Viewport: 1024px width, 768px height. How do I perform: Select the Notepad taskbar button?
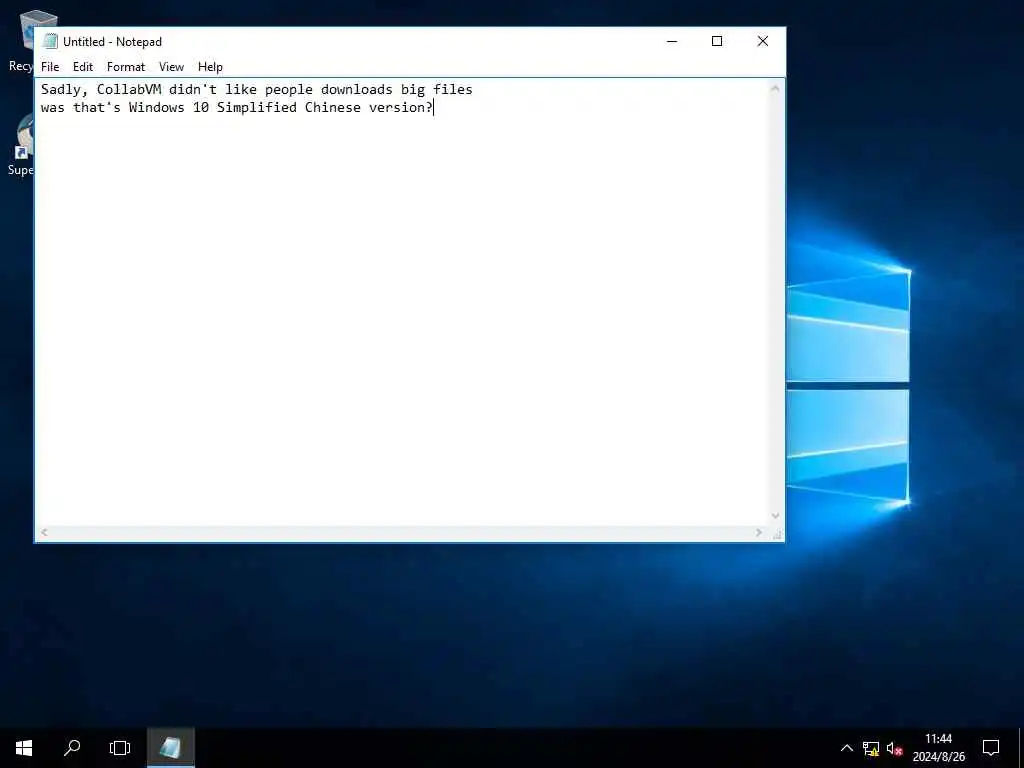pos(170,748)
